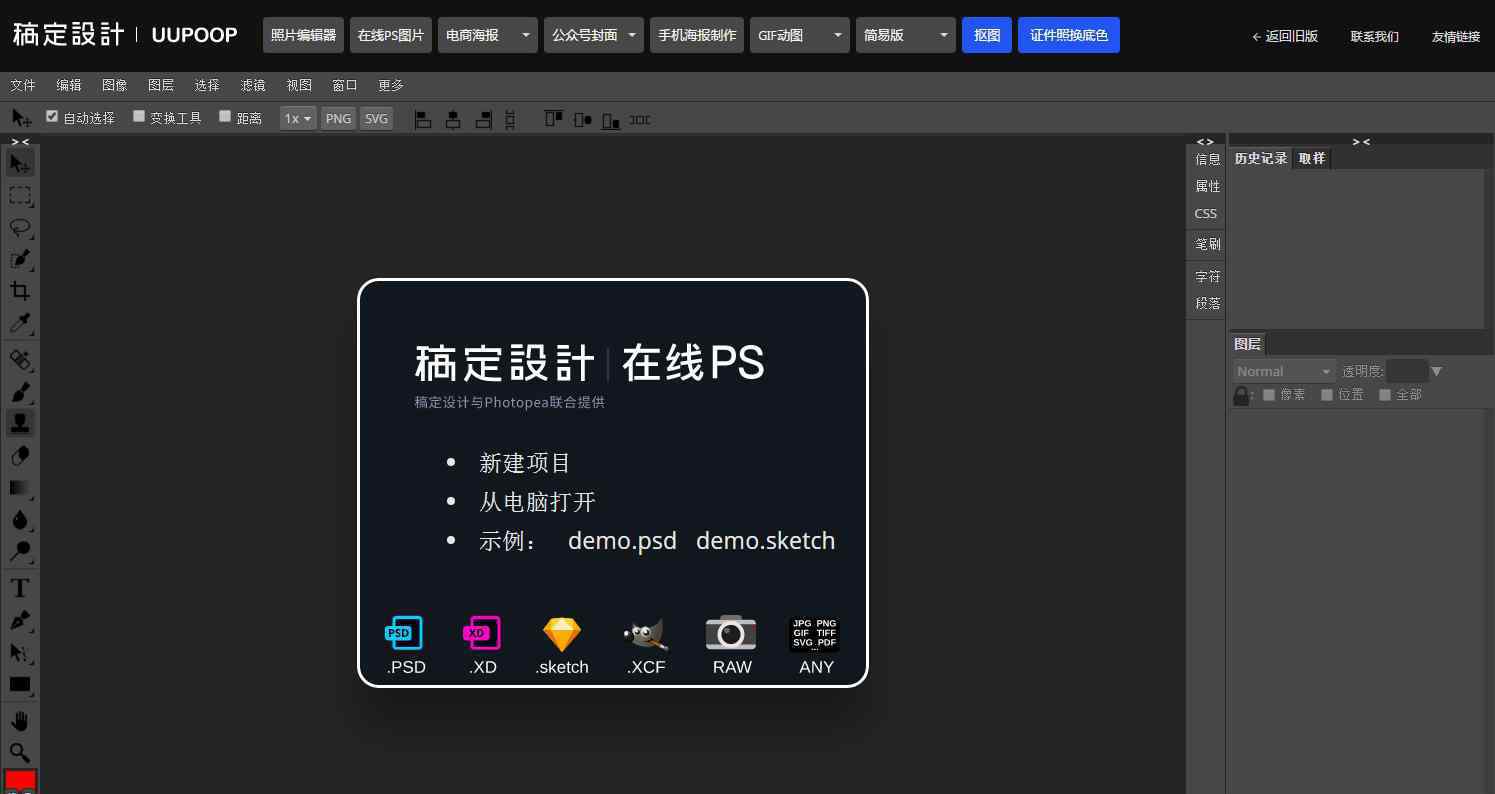Collapse the left toolbar with arrows
Screen dimensions: 1495x794
pyautogui.click(x=20, y=142)
